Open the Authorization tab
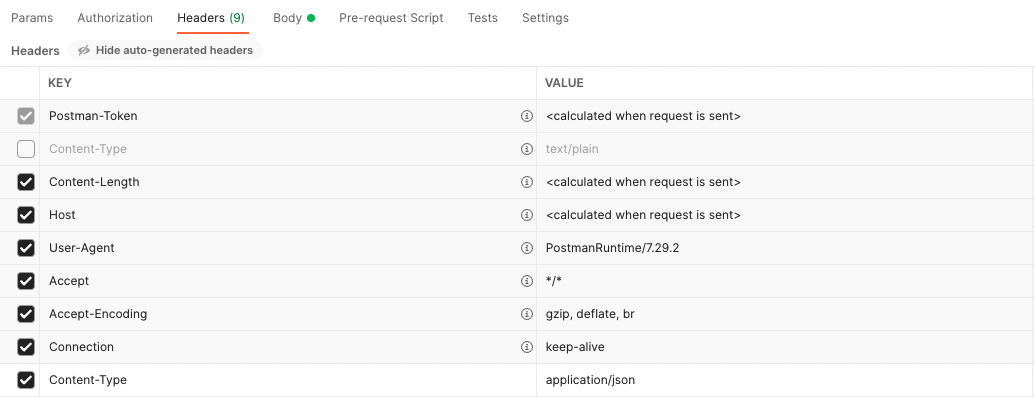 pyautogui.click(x=115, y=18)
